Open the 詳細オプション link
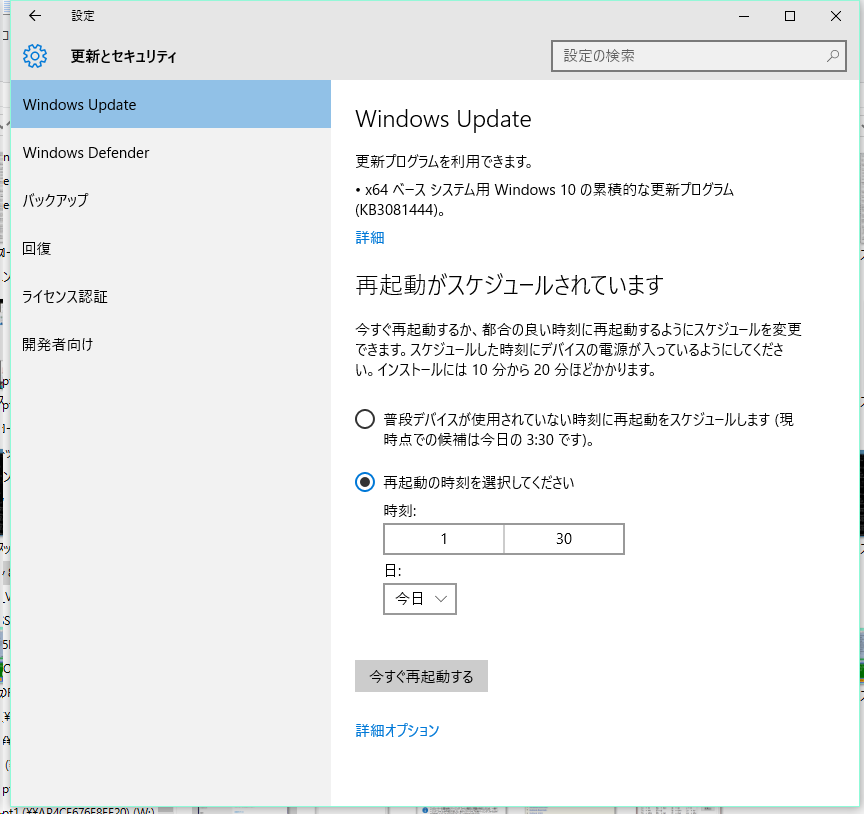 (x=397, y=730)
